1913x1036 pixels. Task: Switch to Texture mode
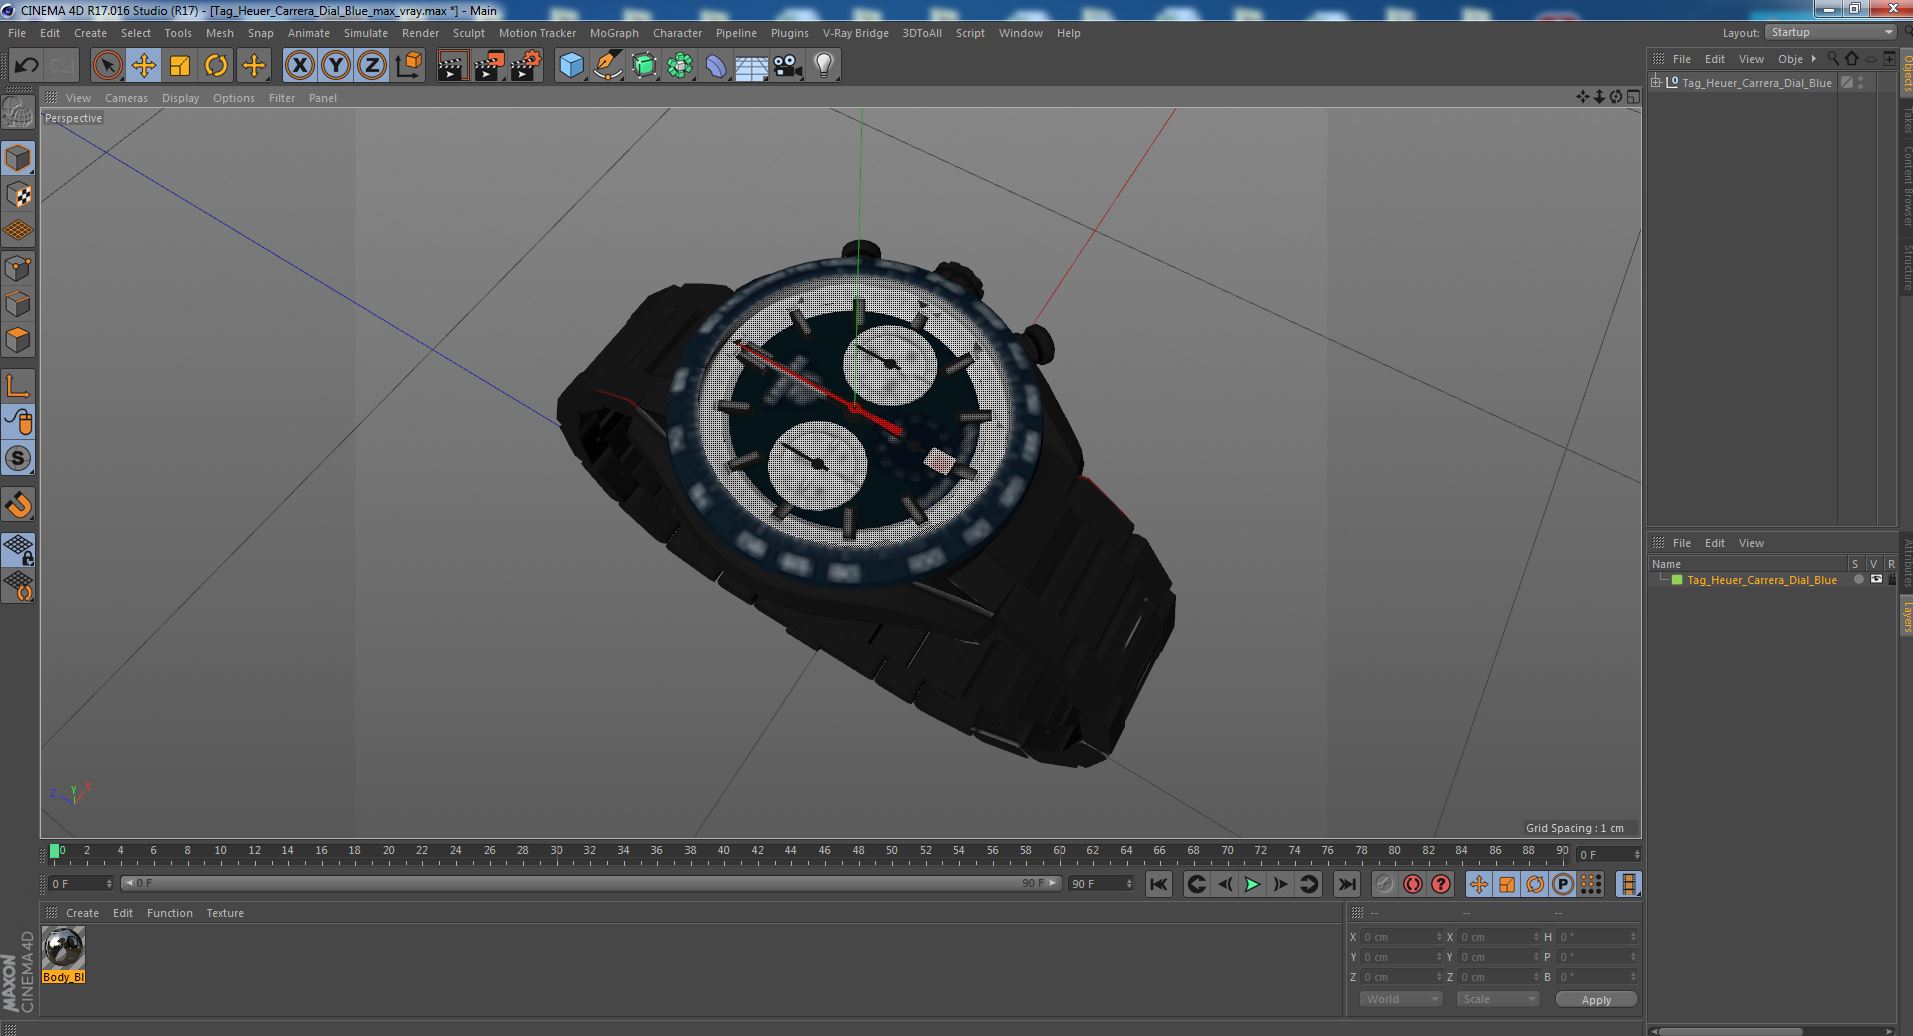pyautogui.click(x=18, y=194)
